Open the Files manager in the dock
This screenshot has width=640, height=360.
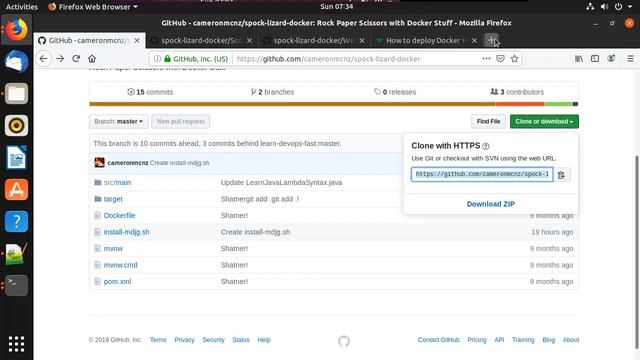[16, 93]
